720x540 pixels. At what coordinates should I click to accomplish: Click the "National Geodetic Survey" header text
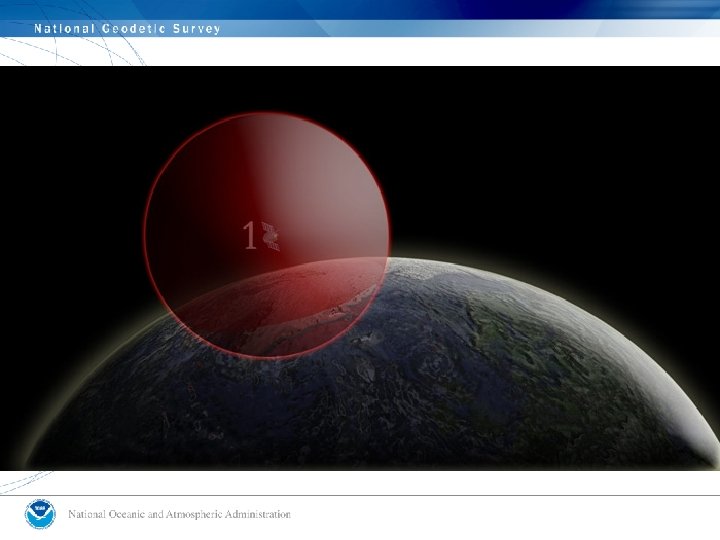[x=127, y=29]
